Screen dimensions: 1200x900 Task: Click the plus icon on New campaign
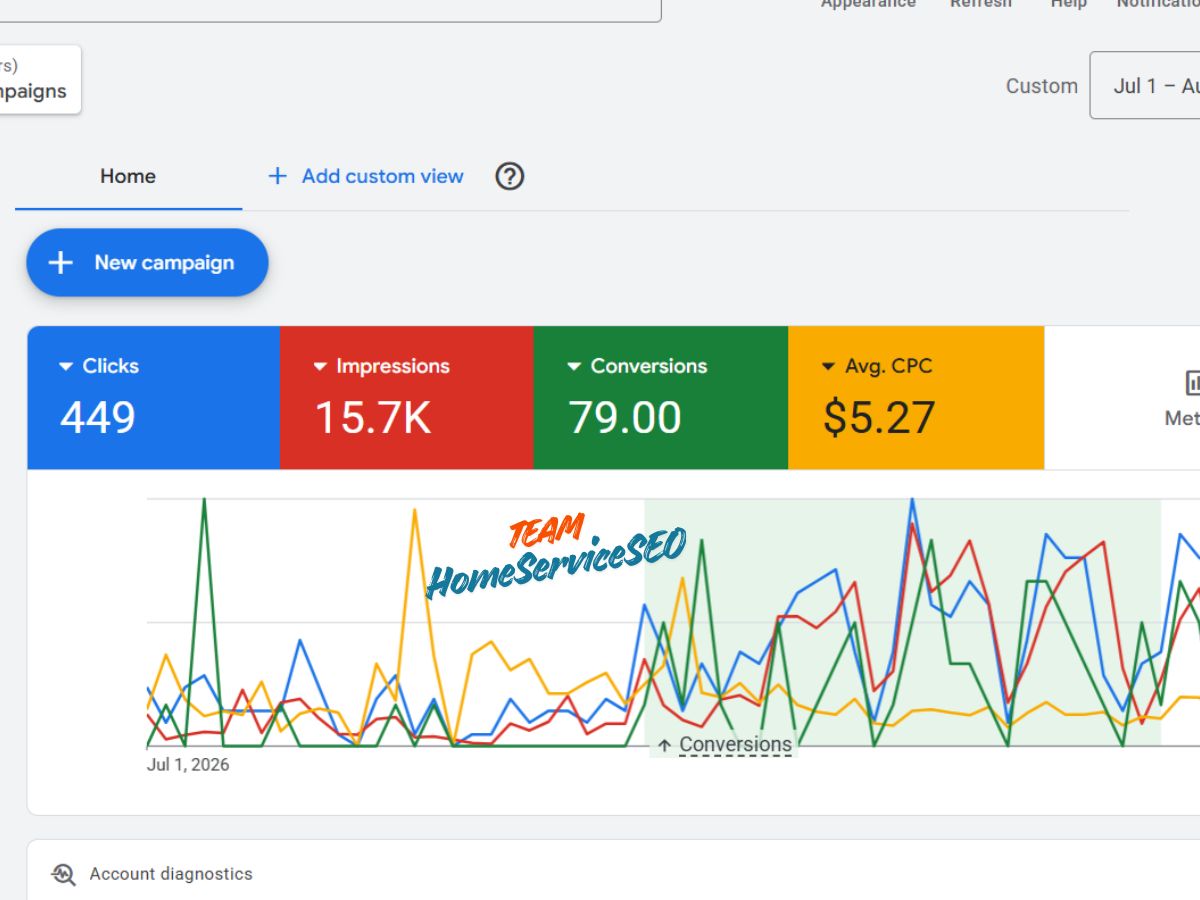click(61, 262)
